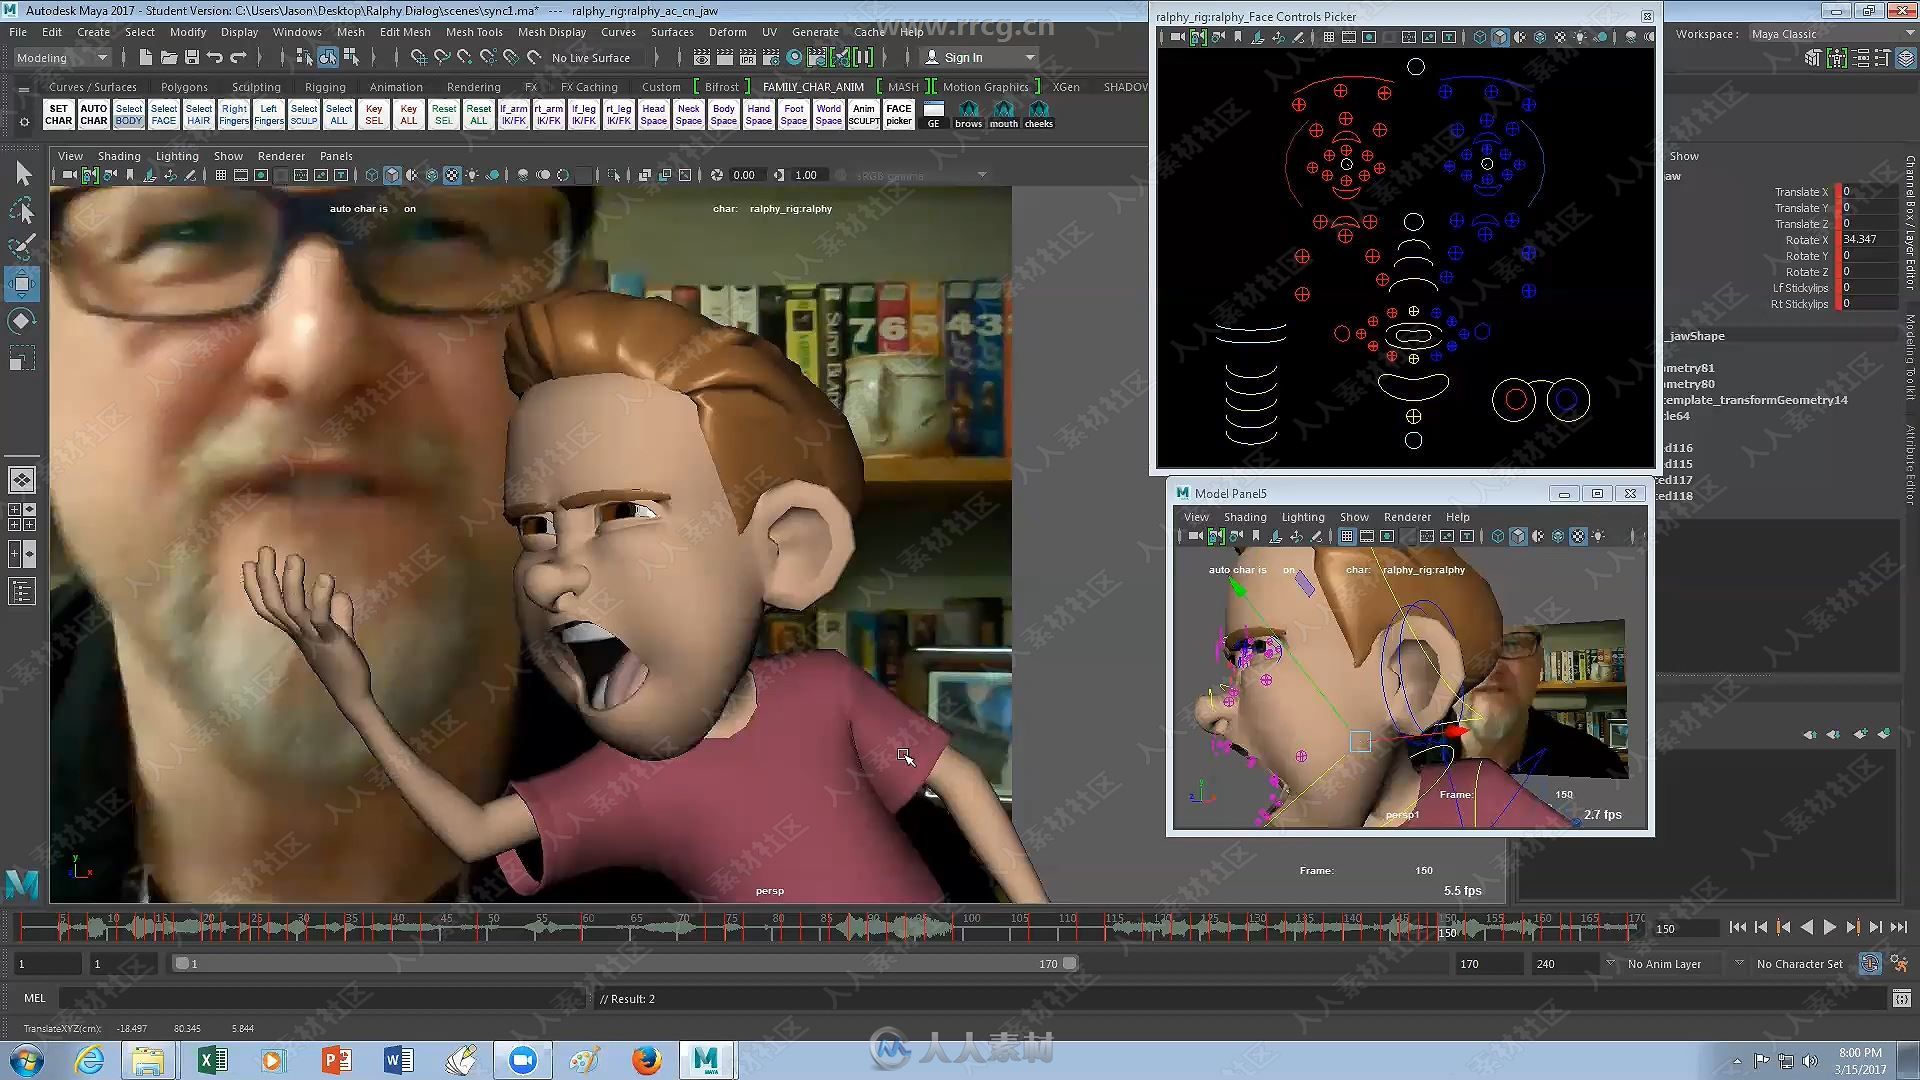Screen dimensions: 1920x1080
Task: Click the MEL command line input
Action: (x=324, y=998)
